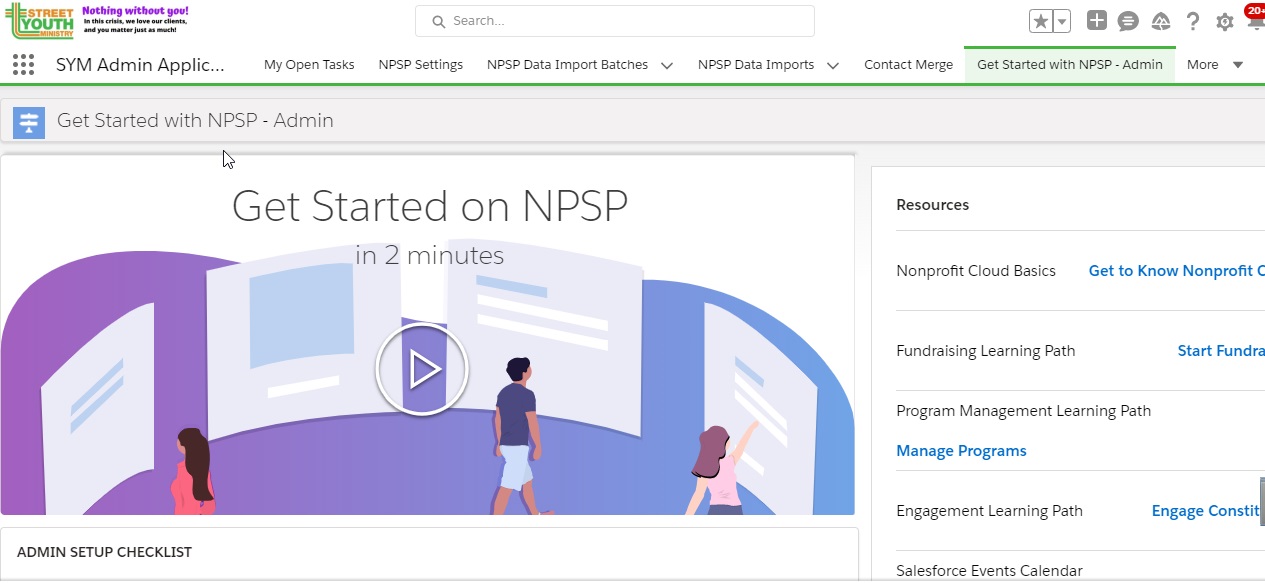Open the Help question mark icon
The image size is (1265, 583).
pos(1193,21)
